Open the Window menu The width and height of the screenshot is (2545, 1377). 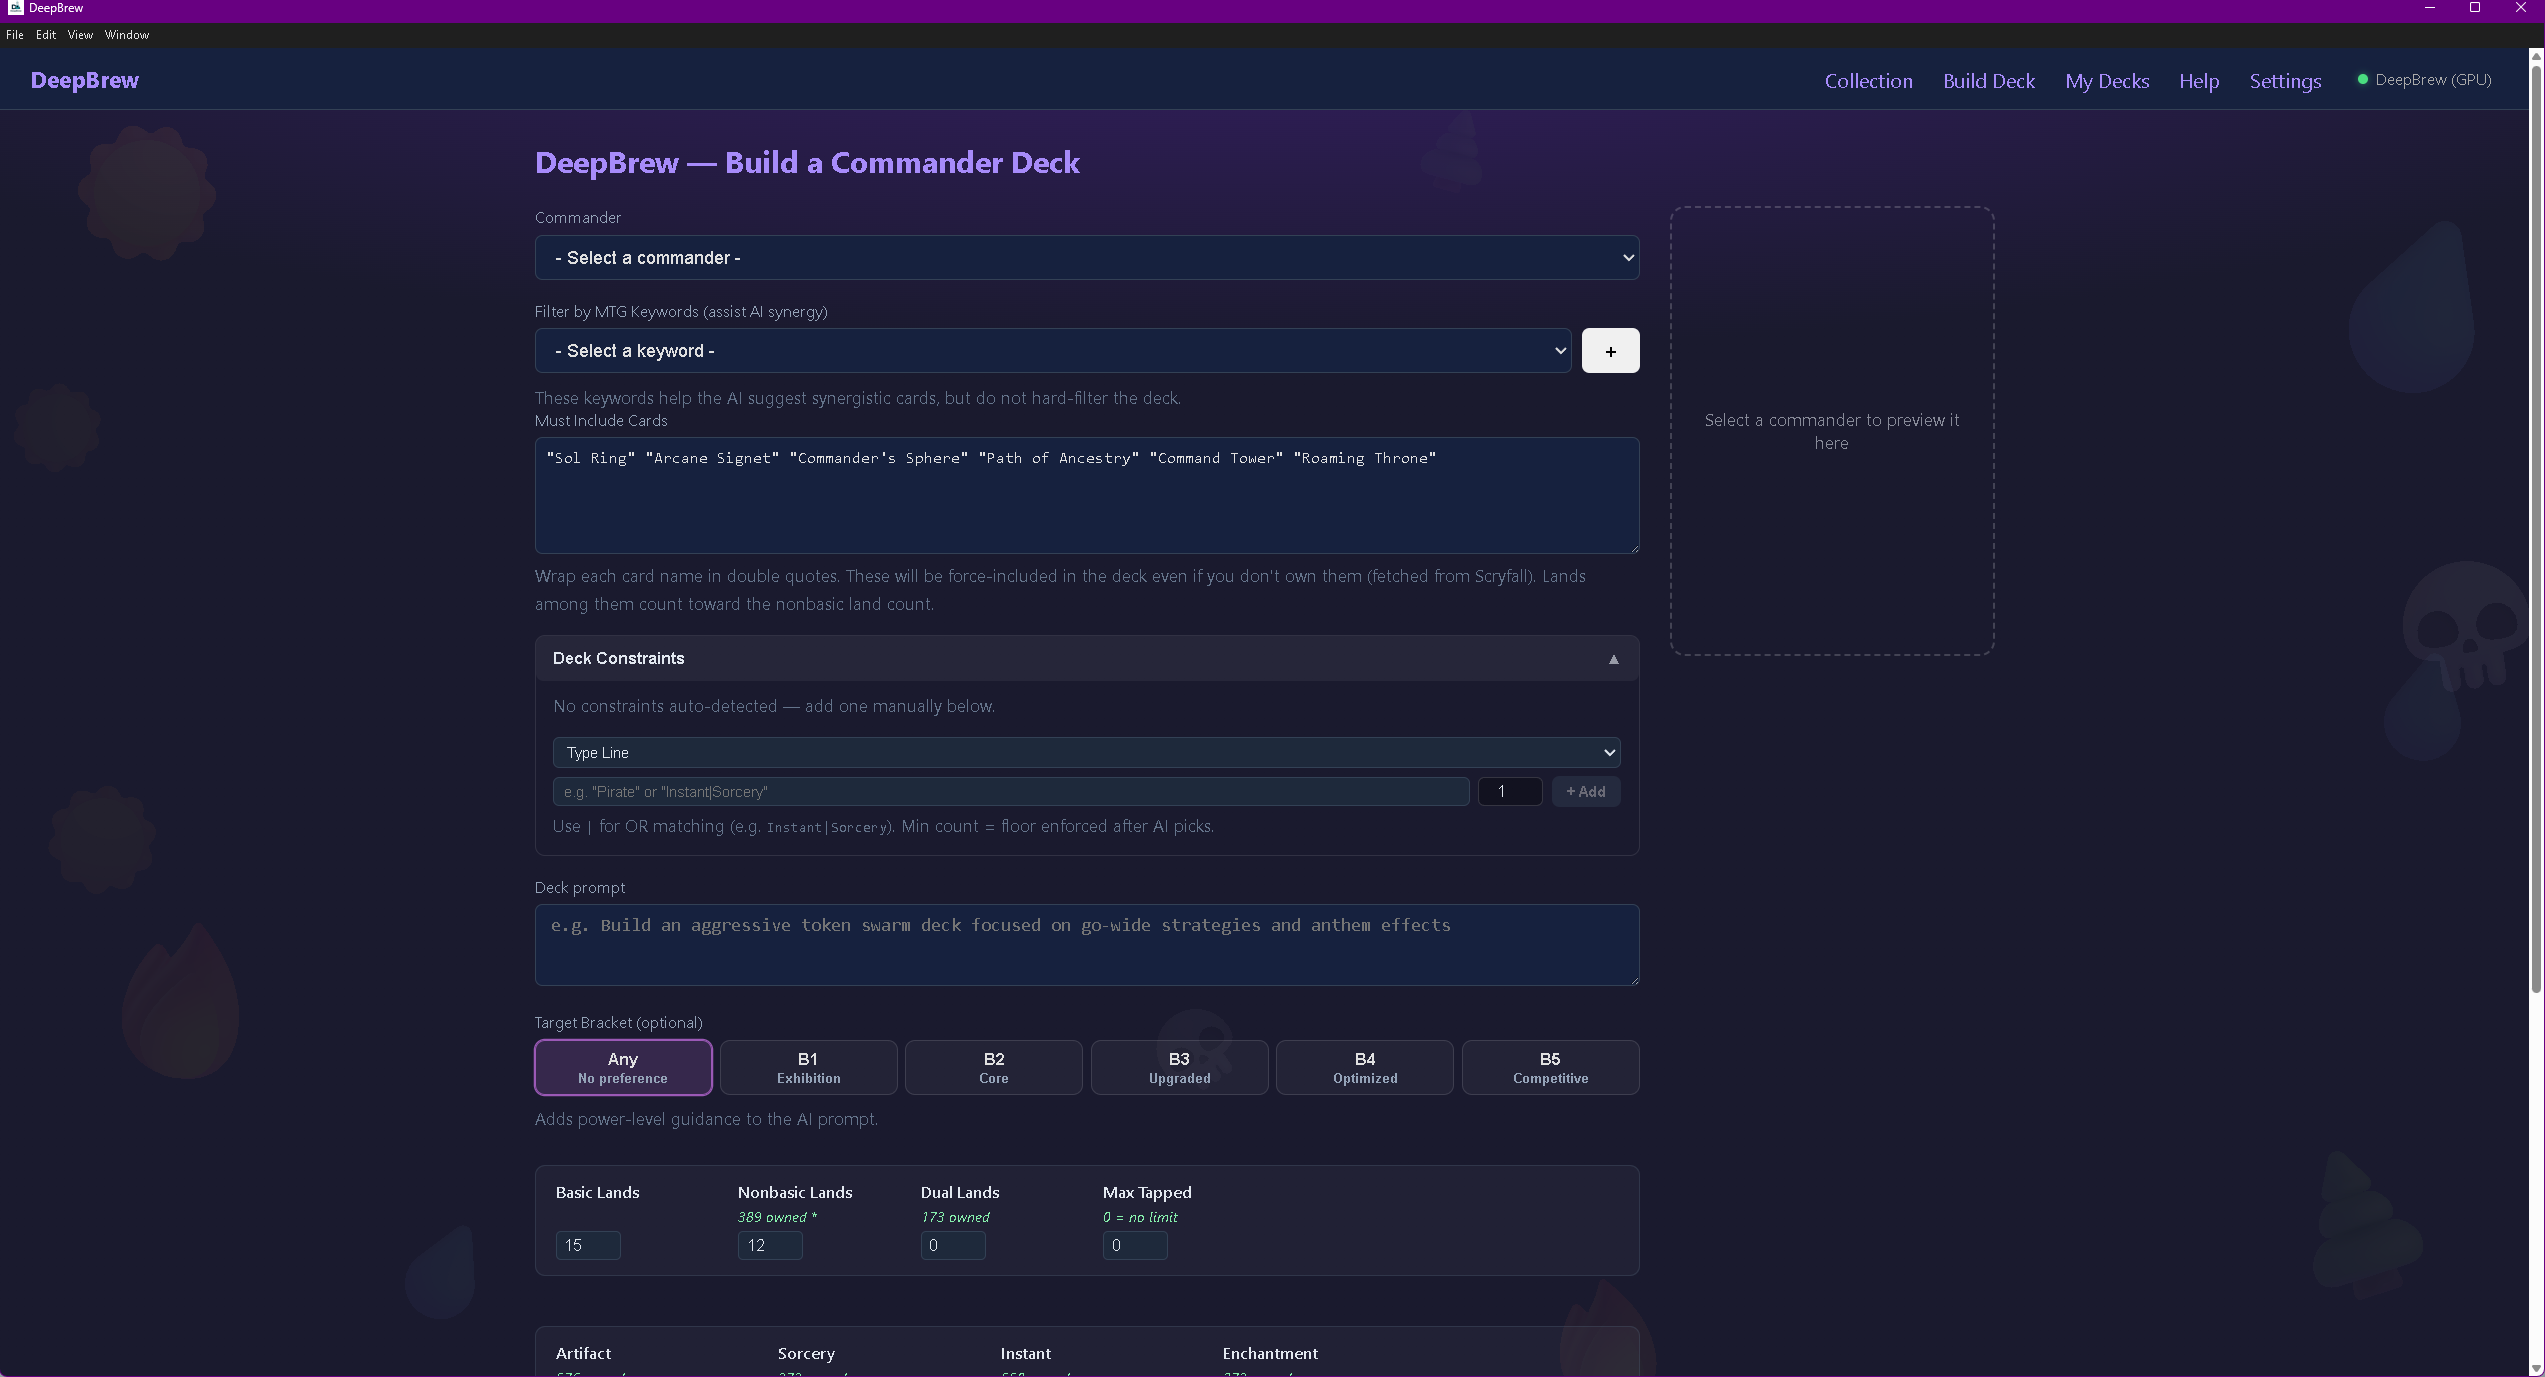pos(127,35)
